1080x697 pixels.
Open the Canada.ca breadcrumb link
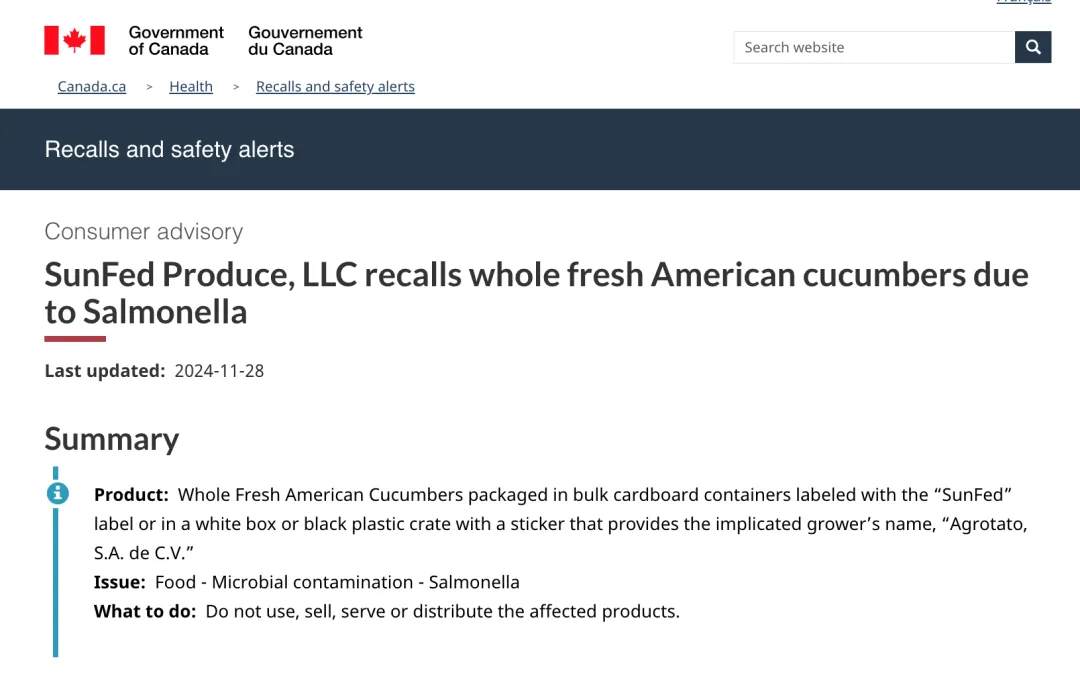click(x=92, y=87)
